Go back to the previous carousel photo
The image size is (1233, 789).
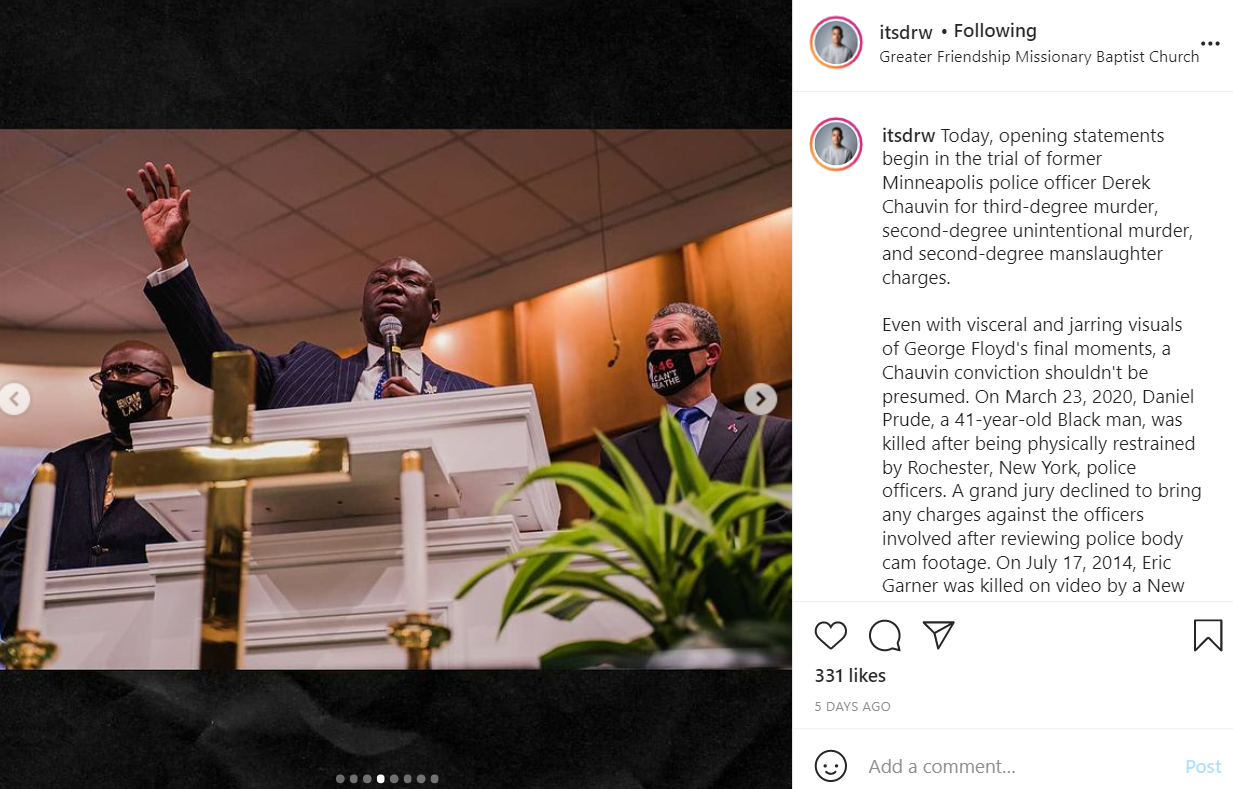[x=14, y=399]
